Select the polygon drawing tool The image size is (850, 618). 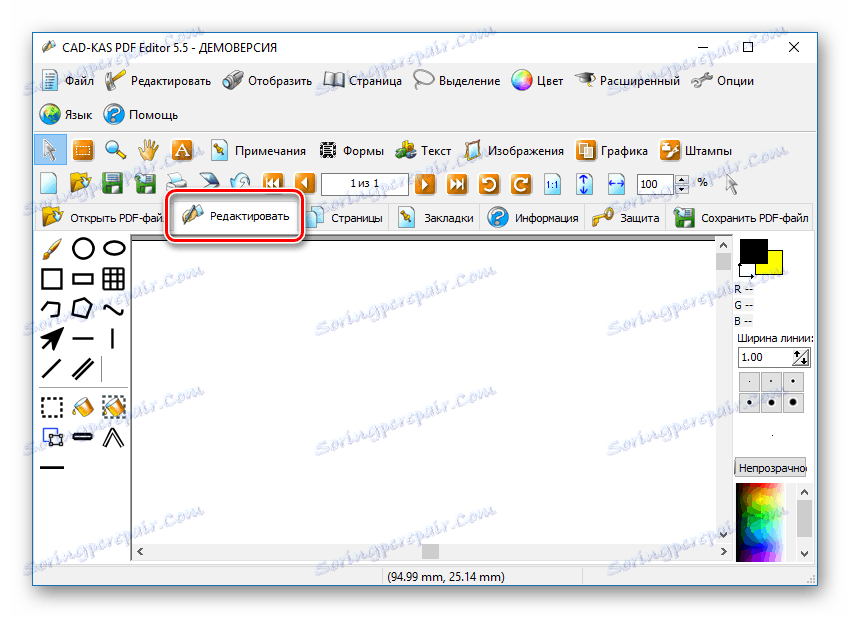82,309
